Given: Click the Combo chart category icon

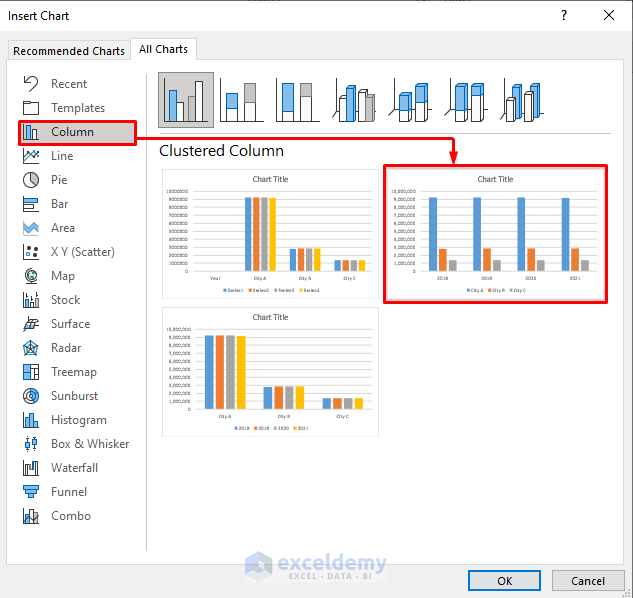Looking at the screenshot, I should click(x=31, y=516).
